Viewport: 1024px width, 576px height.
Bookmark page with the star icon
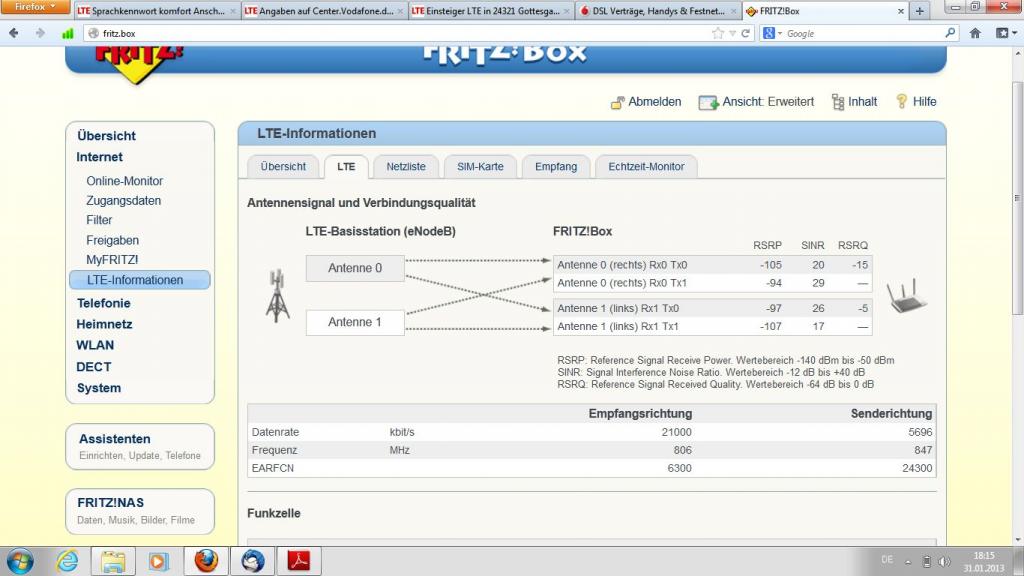tap(718, 33)
